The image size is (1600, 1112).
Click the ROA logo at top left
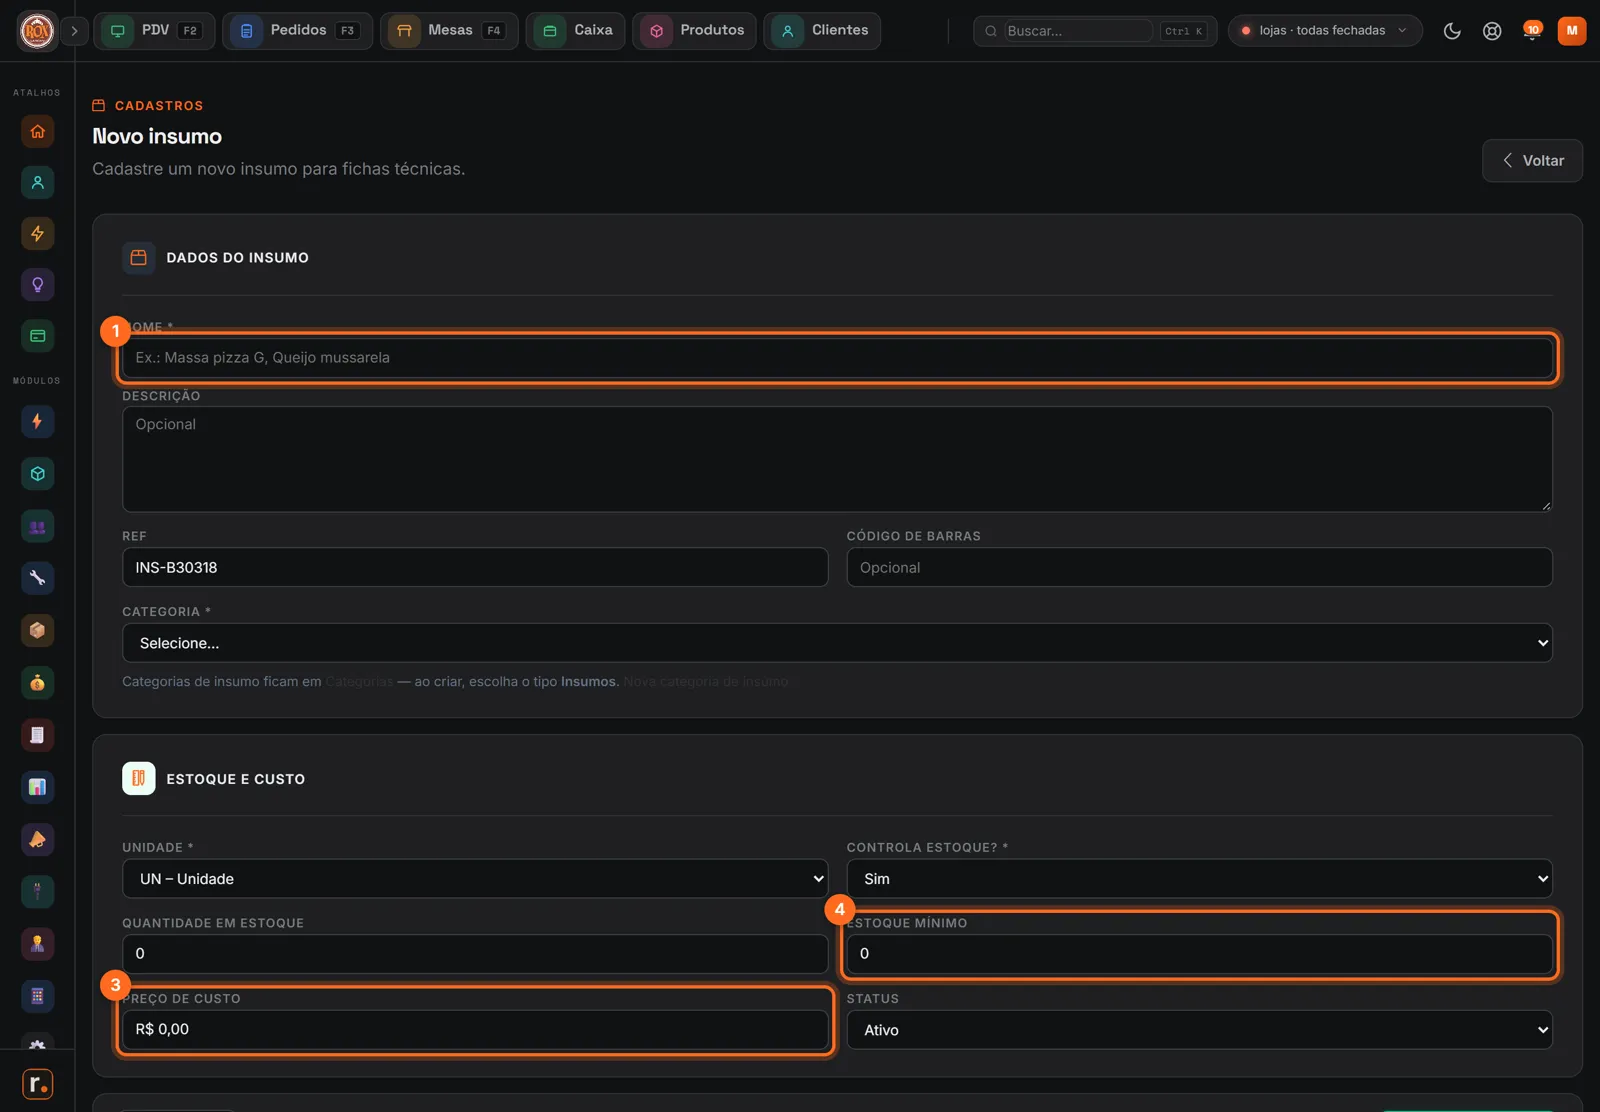click(x=37, y=31)
